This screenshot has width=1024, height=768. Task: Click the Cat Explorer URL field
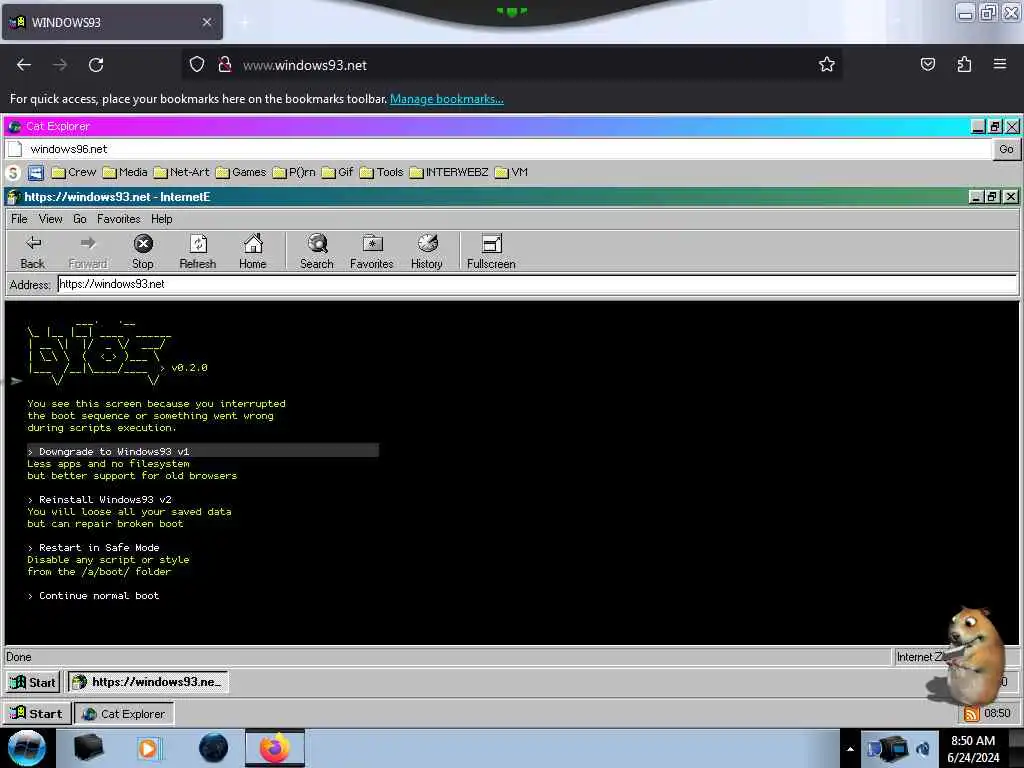pyautogui.click(x=499, y=149)
